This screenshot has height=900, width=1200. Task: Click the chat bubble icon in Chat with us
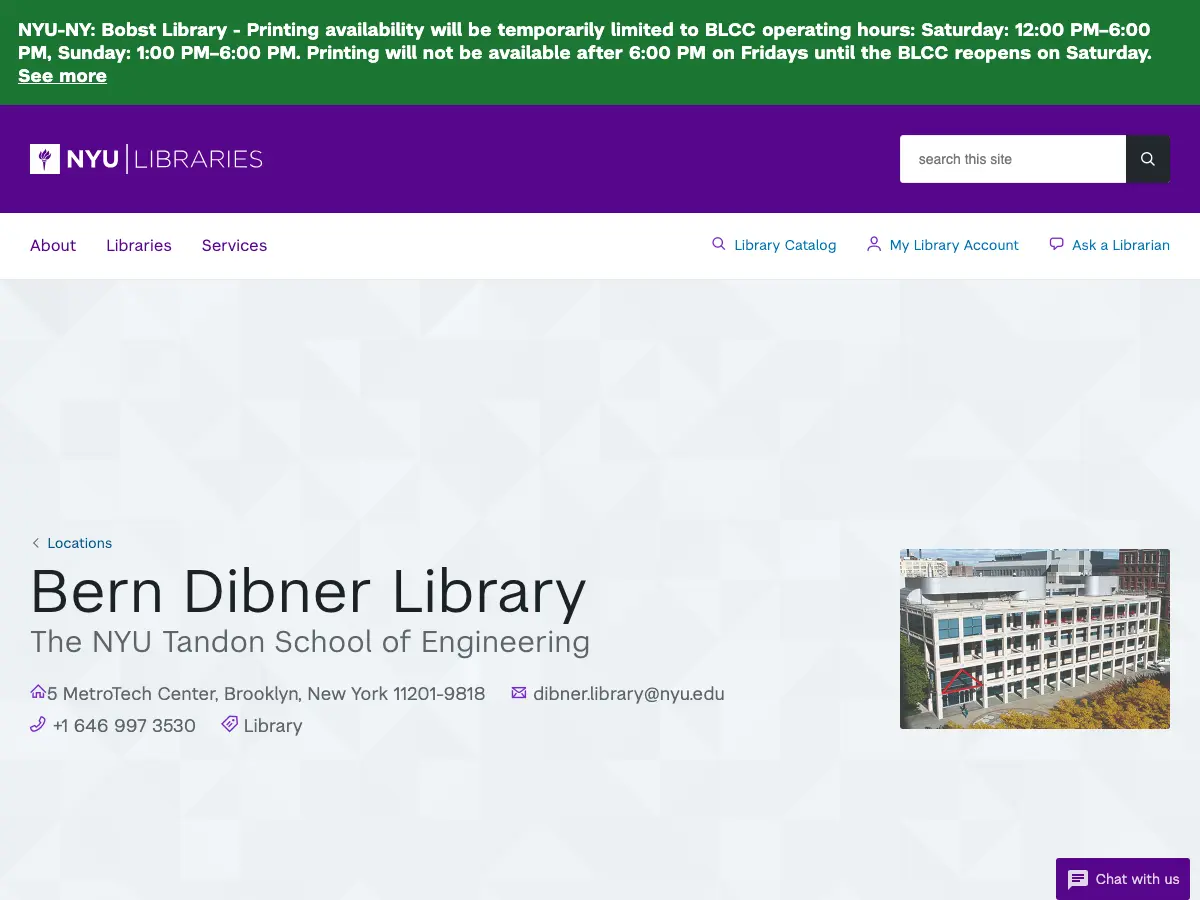[1078, 880]
